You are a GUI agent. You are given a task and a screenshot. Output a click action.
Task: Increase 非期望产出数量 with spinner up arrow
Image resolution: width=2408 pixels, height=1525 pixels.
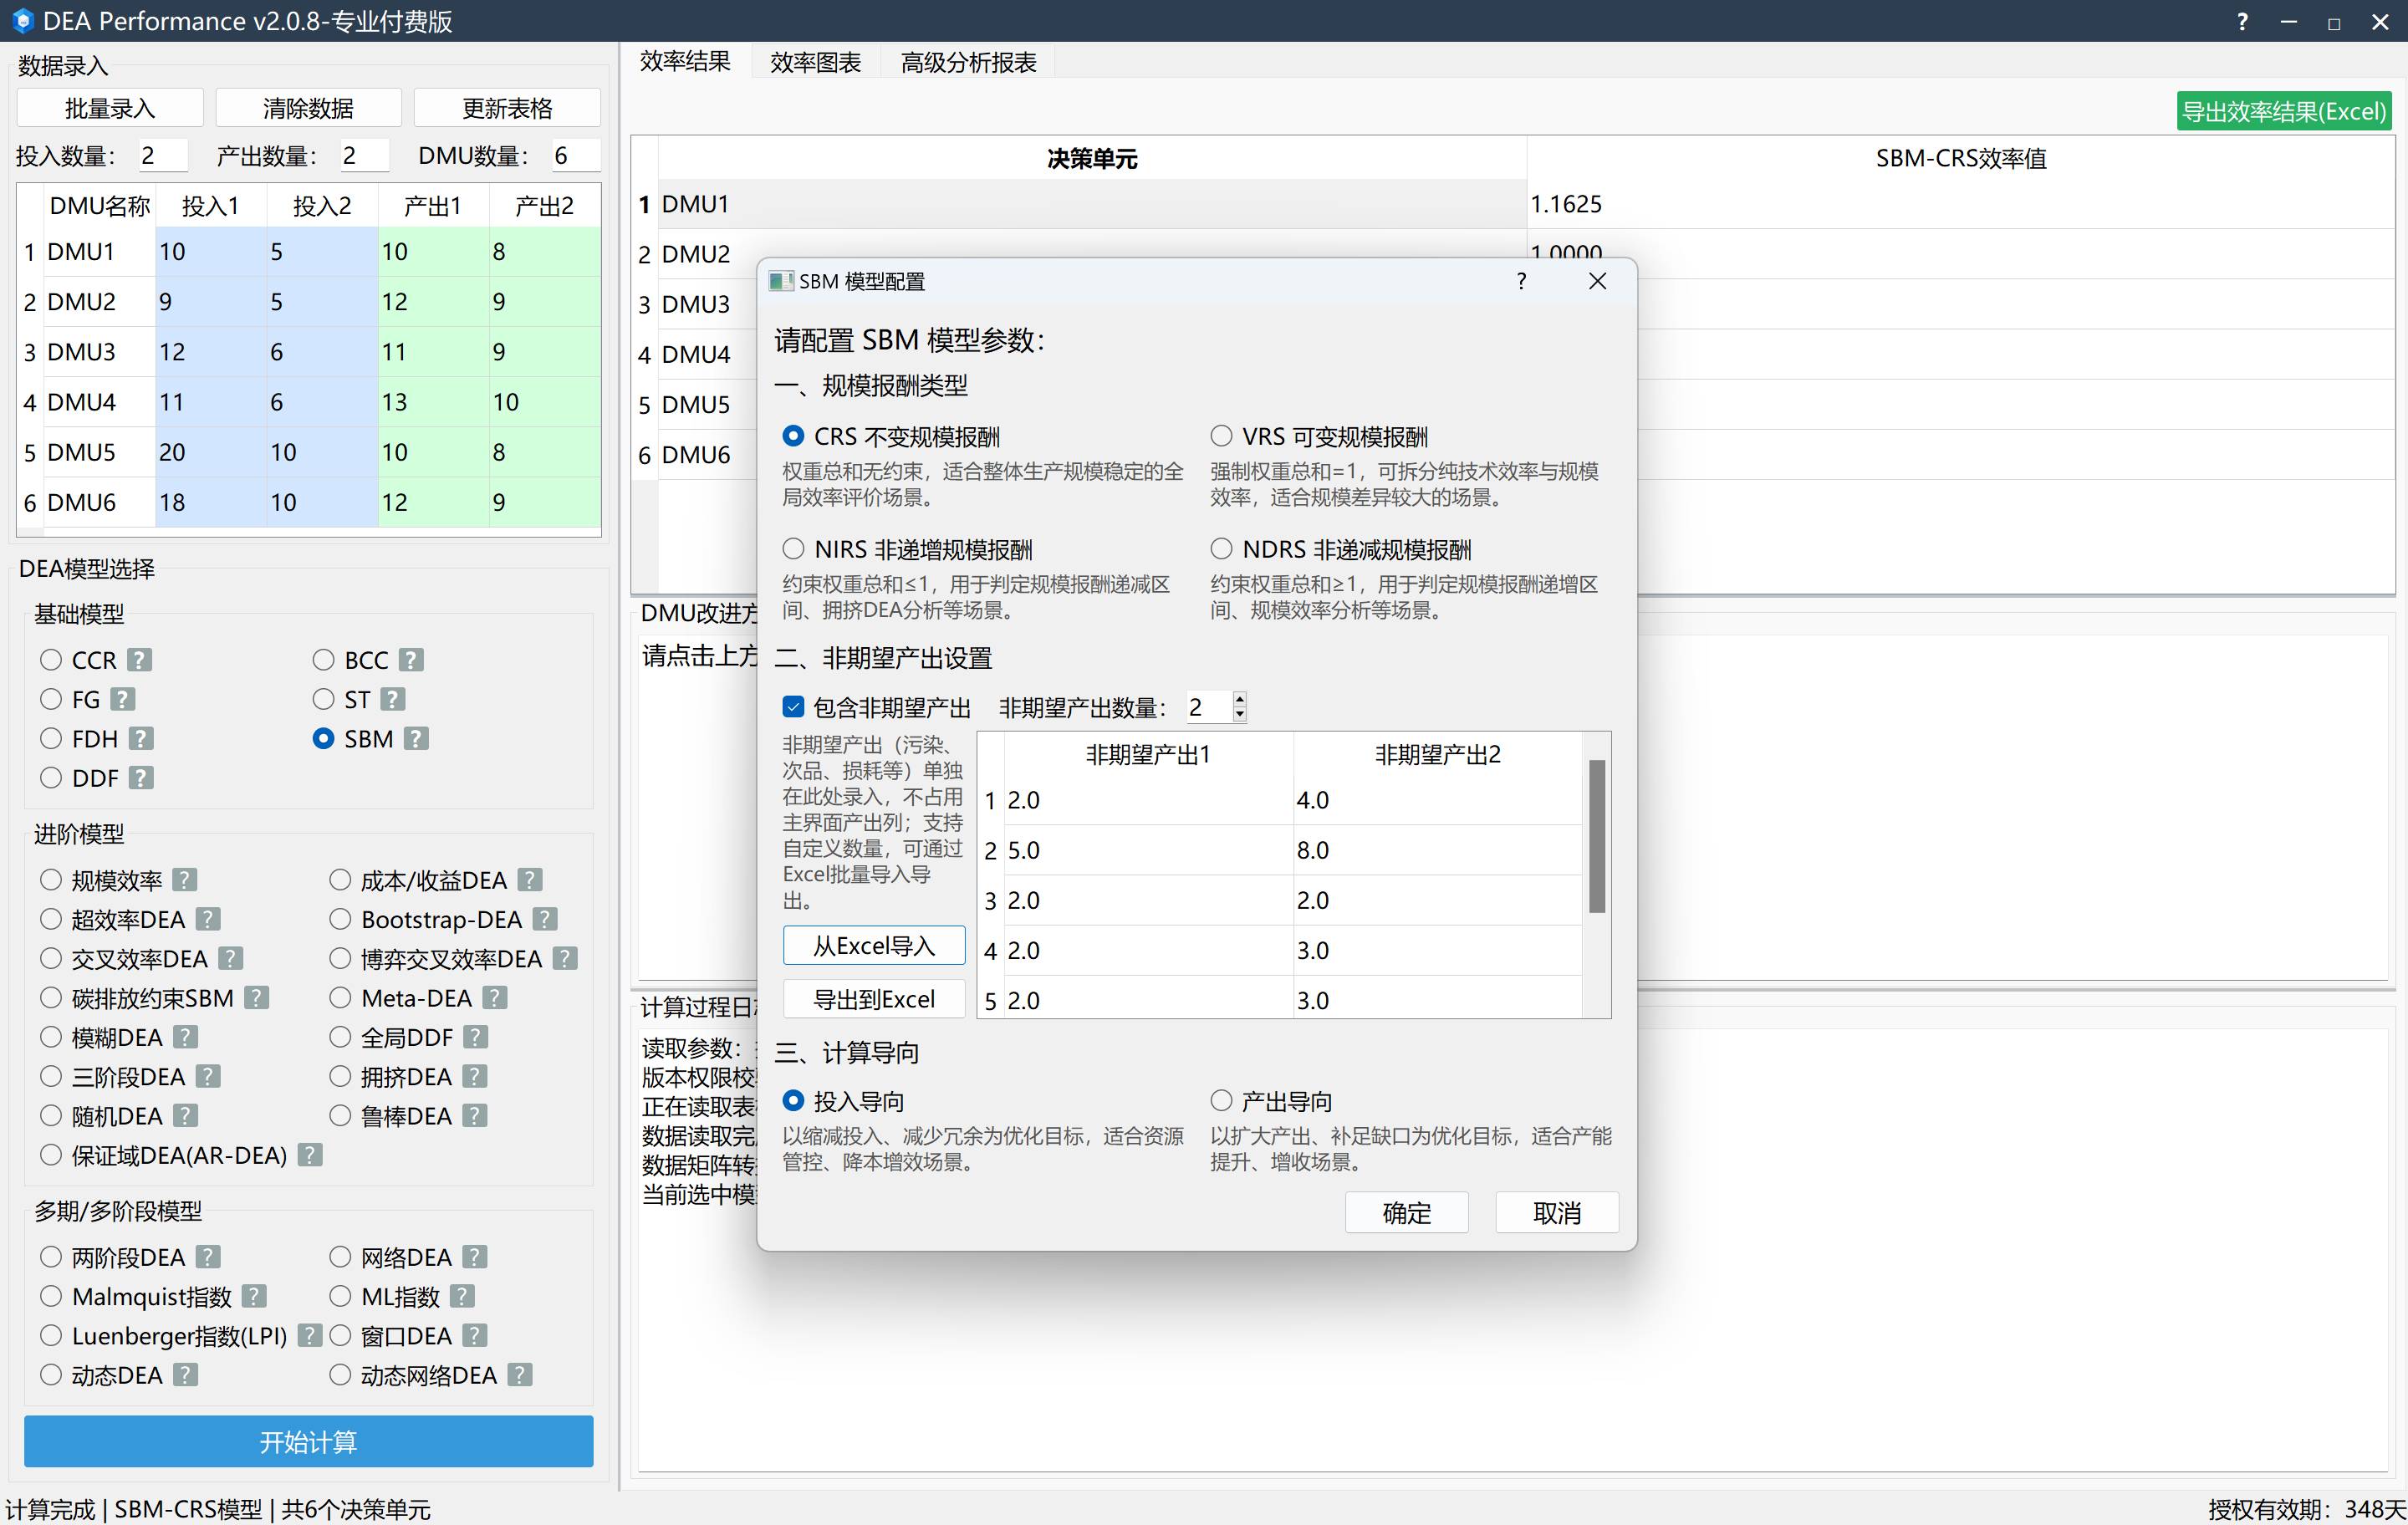(x=1240, y=698)
